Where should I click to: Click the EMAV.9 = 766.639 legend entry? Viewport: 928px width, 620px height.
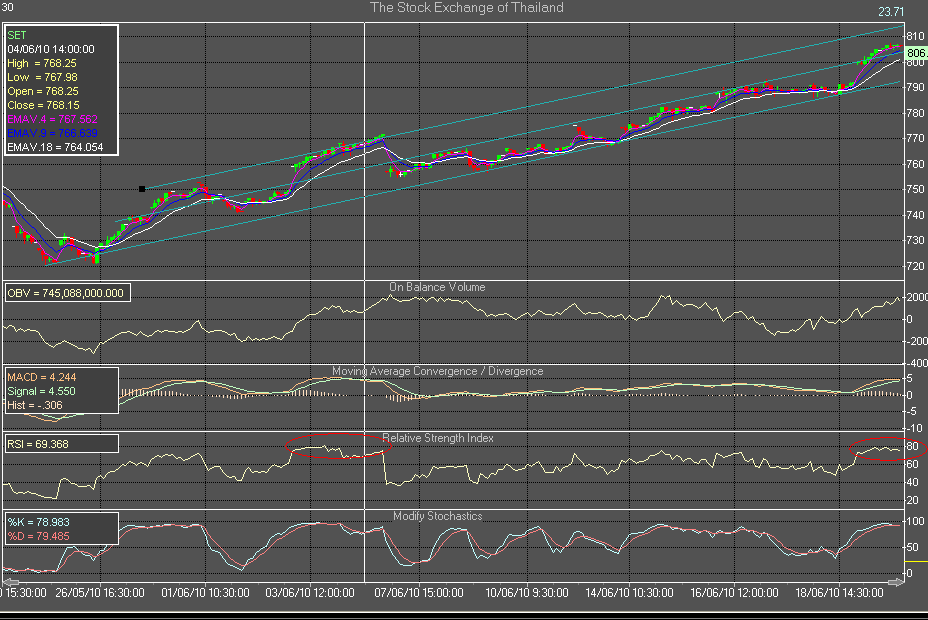coord(52,133)
